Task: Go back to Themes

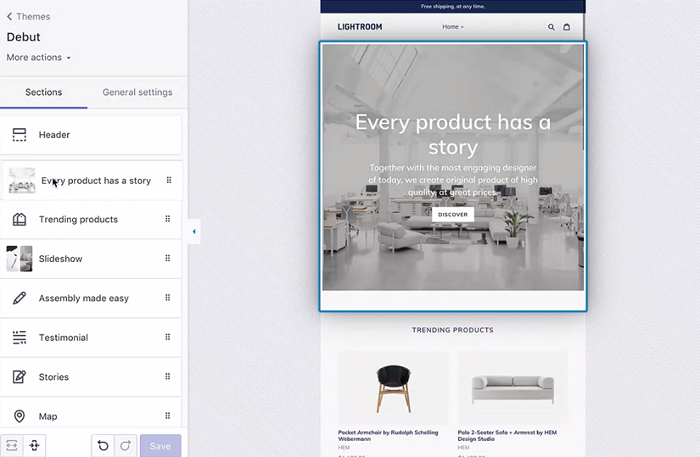Action: coord(28,17)
